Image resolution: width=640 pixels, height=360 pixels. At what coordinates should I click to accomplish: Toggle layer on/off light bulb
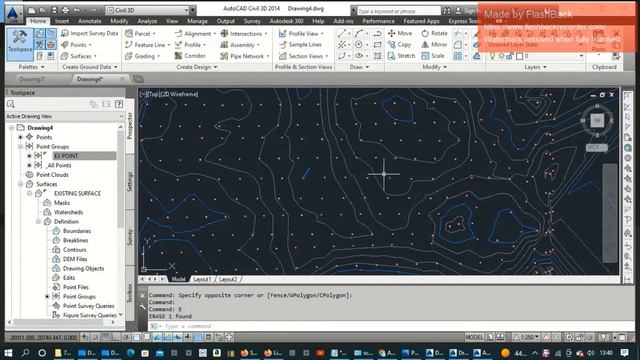(493, 56)
